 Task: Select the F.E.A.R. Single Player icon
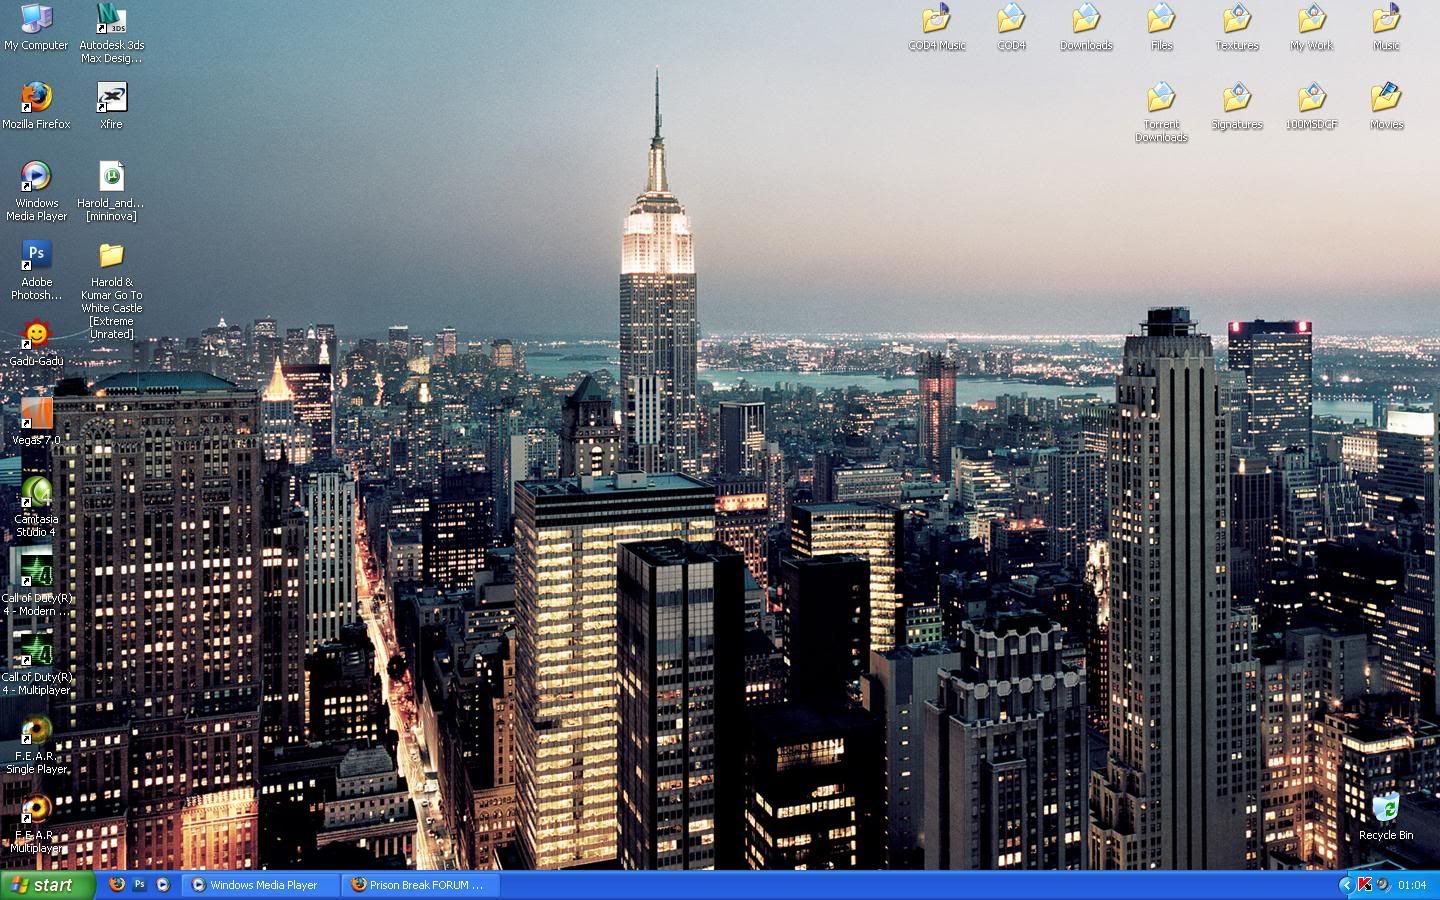pyautogui.click(x=36, y=730)
